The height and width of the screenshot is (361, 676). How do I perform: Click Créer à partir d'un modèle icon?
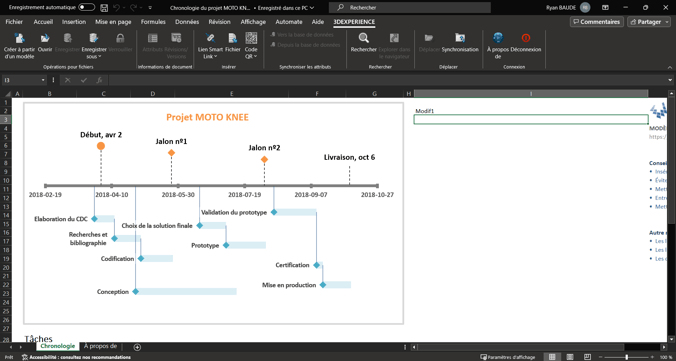(19, 38)
